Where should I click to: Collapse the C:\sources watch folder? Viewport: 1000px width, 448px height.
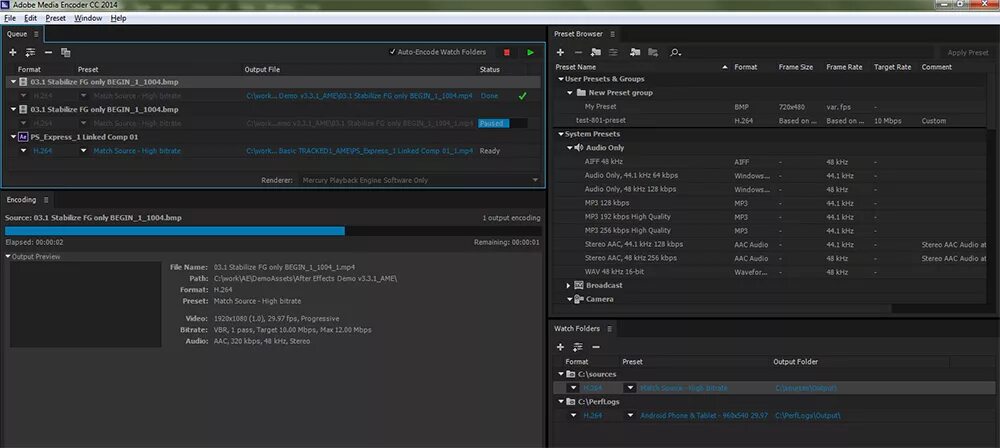(x=561, y=374)
